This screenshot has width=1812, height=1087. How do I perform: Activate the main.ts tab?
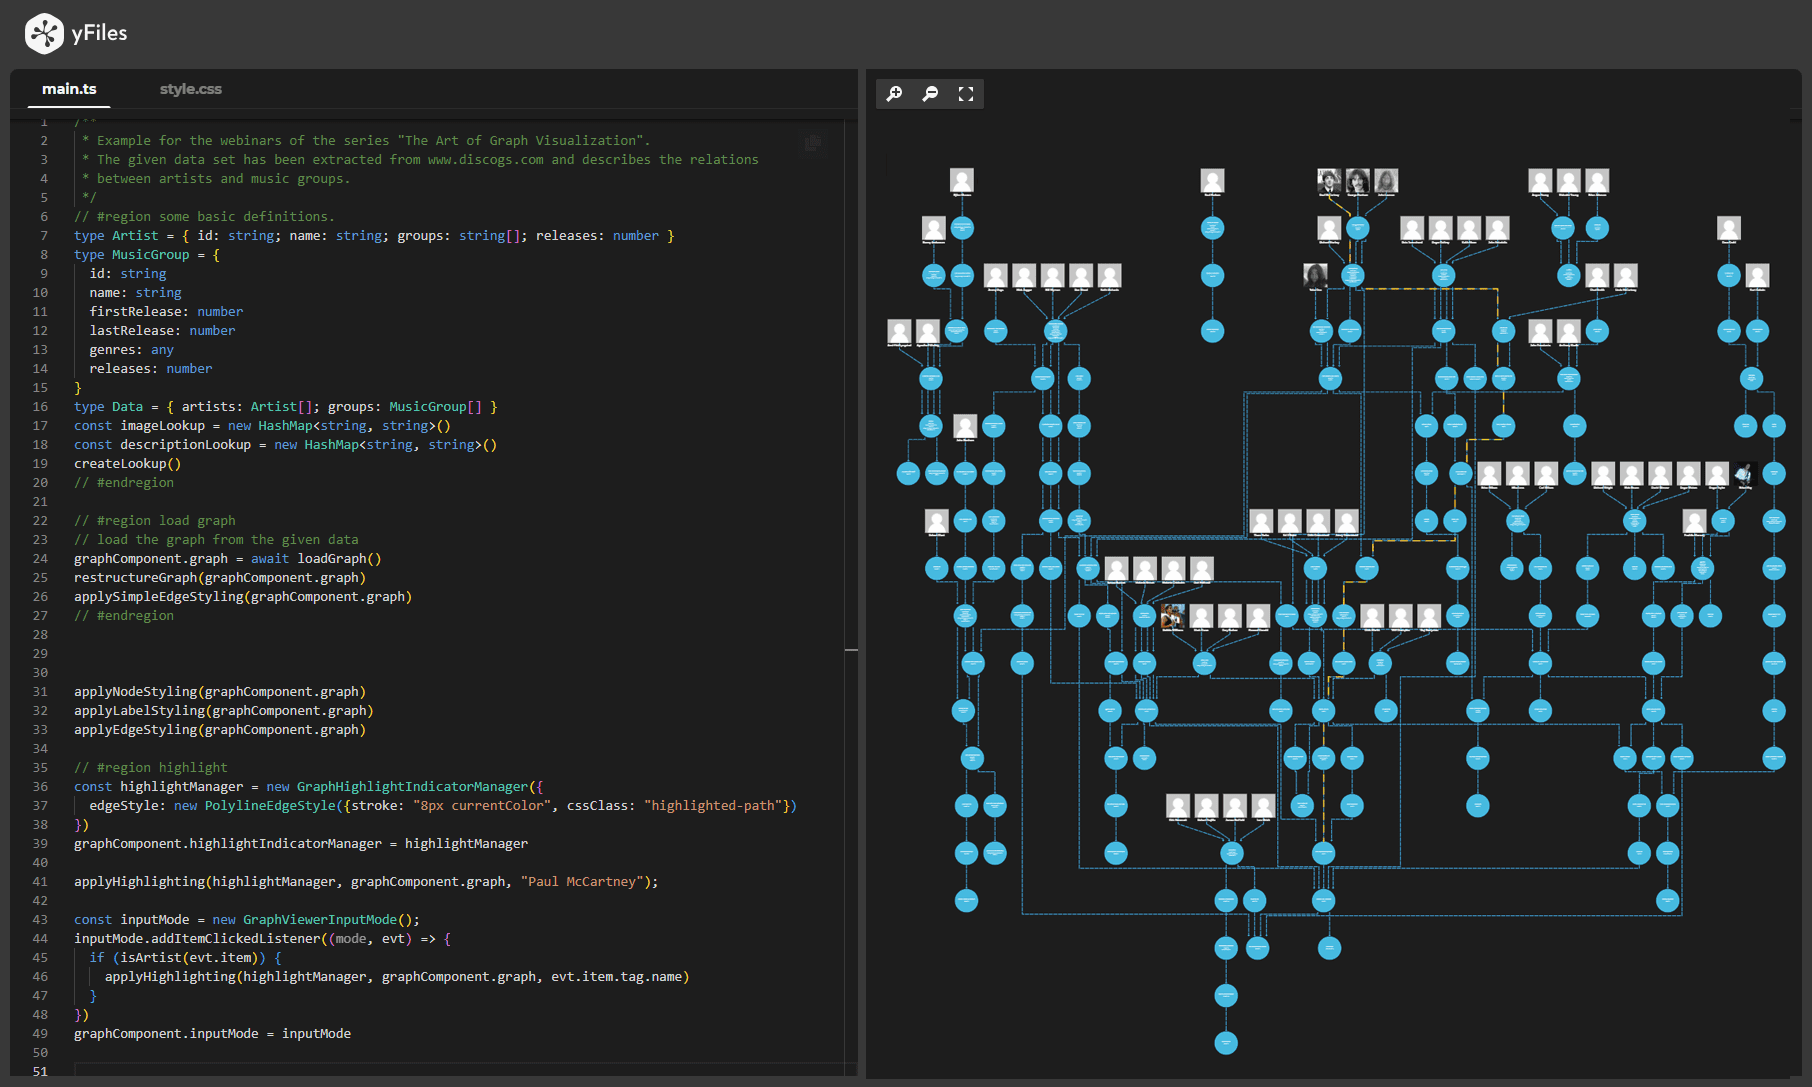tap(68, 88)
